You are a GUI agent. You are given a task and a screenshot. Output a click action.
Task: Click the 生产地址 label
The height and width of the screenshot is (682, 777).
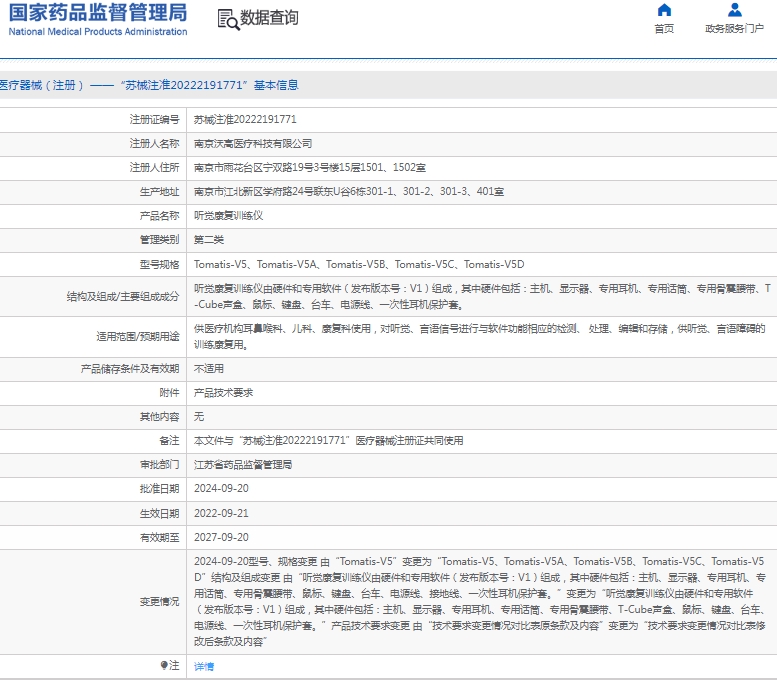click(160, 191)
